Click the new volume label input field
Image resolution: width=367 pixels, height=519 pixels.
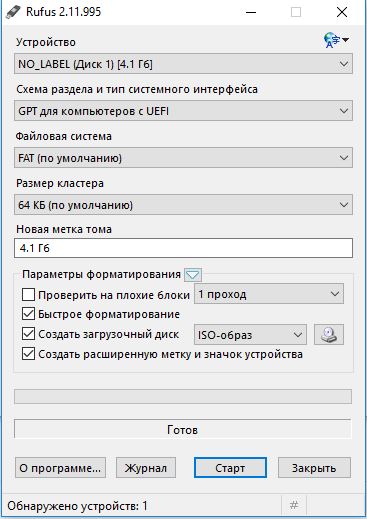(183, 248)
